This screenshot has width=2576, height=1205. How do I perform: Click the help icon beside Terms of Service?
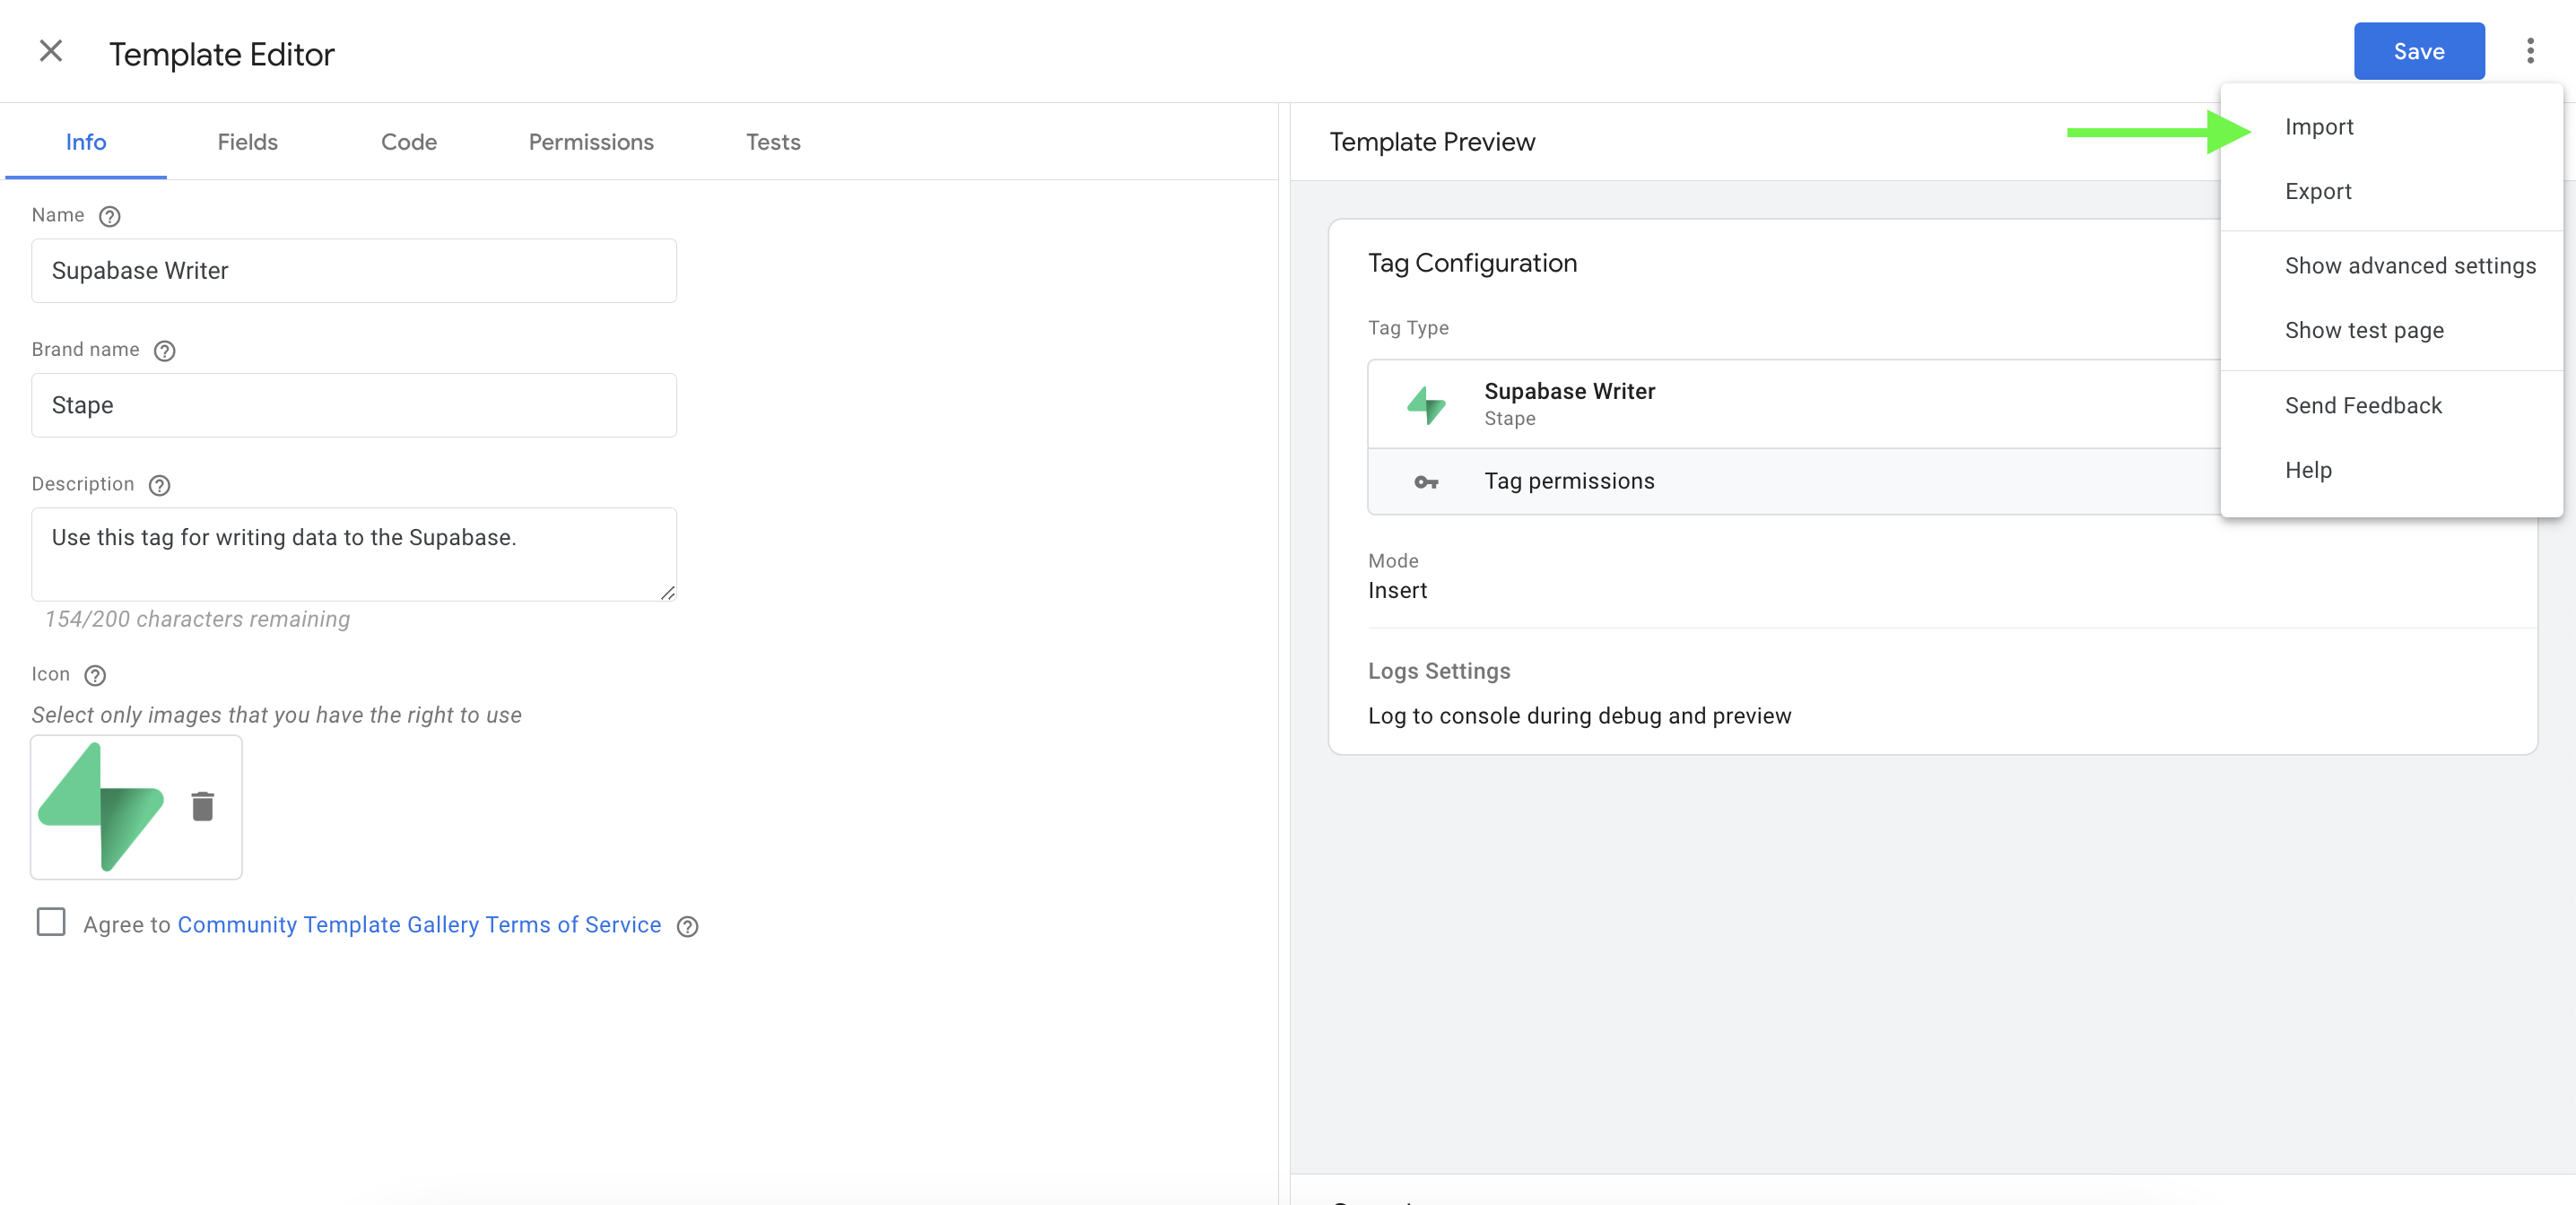687,927
